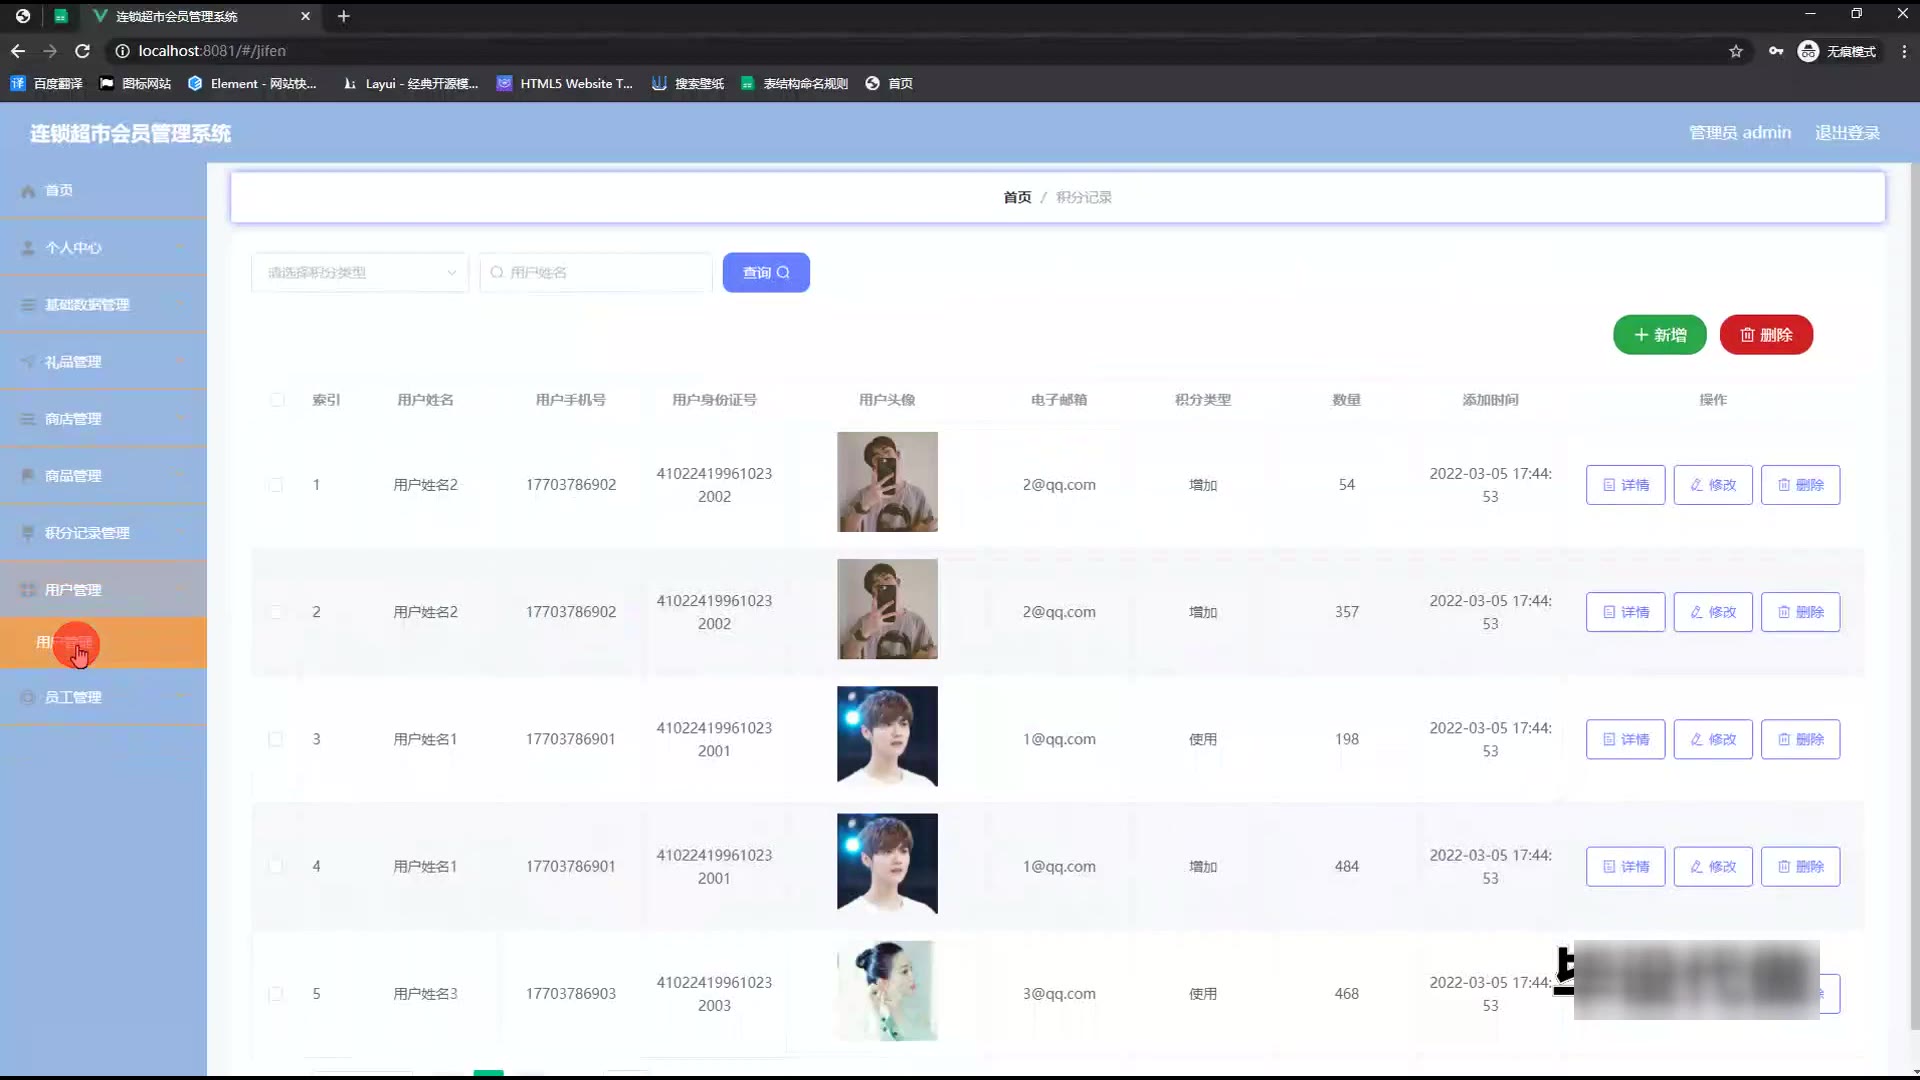
Task: Click the red 删除 batch delete button
Action: click(x=1766, y=335)
